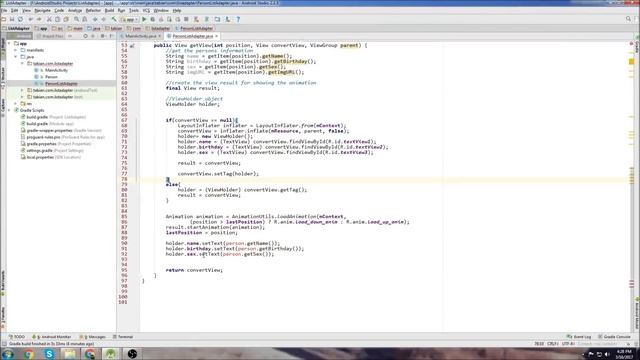Collapse the app module tree node
Screen dimensions: 640x360
[9, 43]
